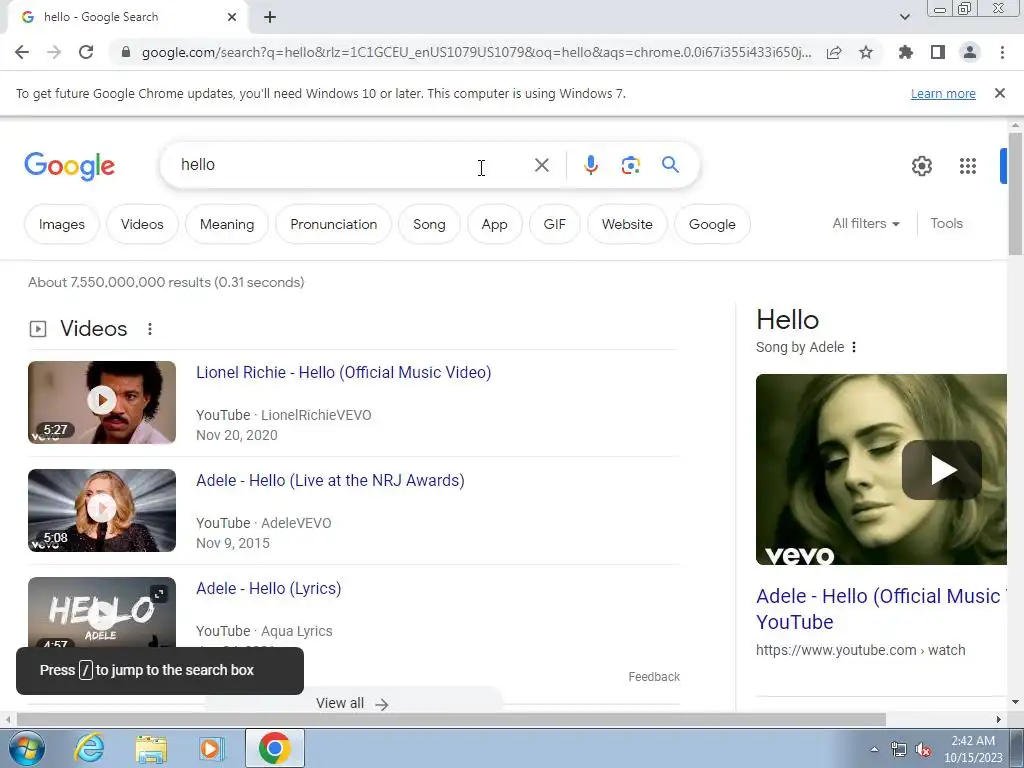The height and width of the screenshot is (768, 1024).
Task: Play the Adele vevo video in knowledge panel
Action: pyautogui.click(x=941, y=470)
